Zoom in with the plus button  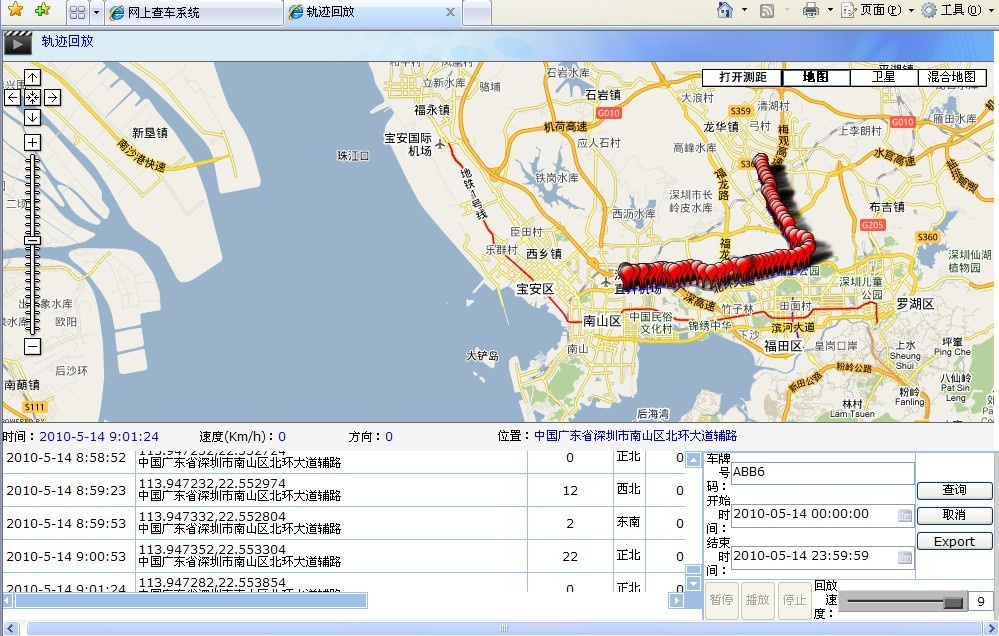(x=32, y=142)
